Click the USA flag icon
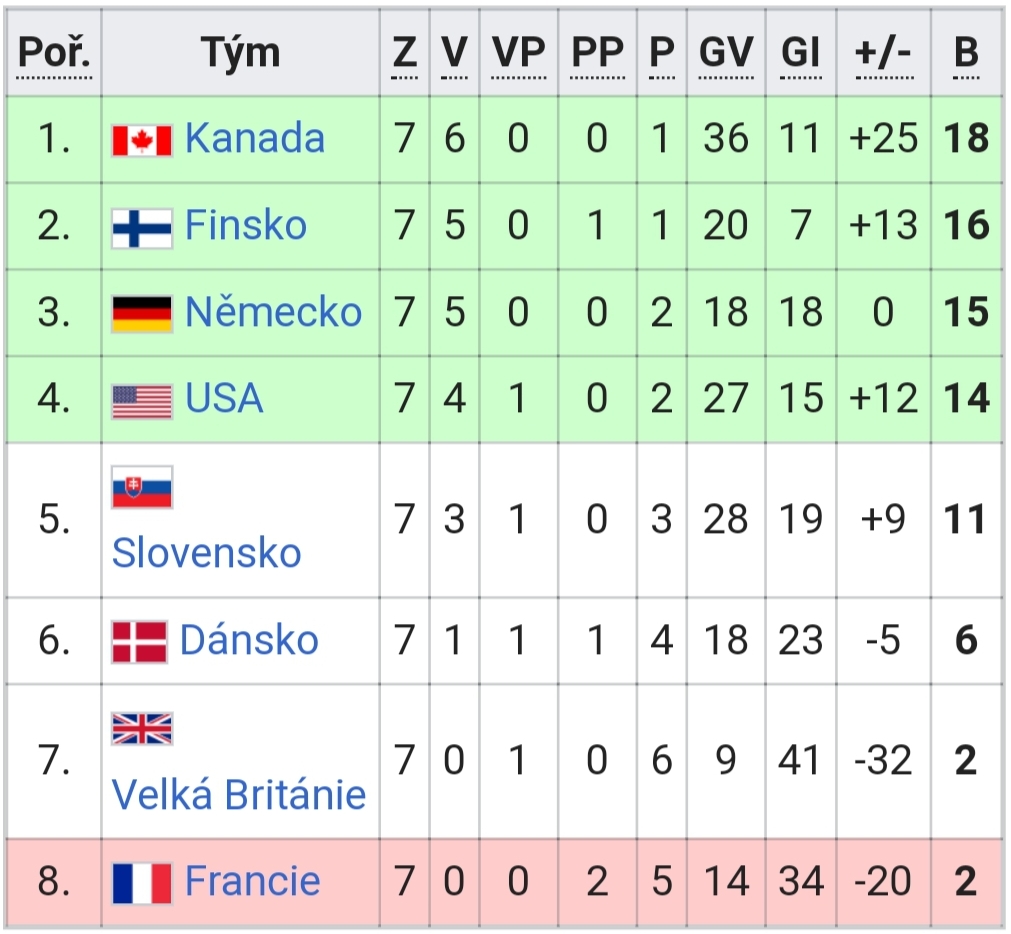This screenshot has height=934, width=1011. click(x=142, y=402)
